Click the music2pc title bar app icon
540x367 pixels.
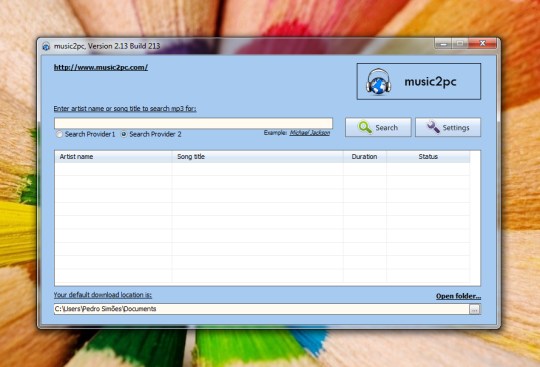coord(46,46)
